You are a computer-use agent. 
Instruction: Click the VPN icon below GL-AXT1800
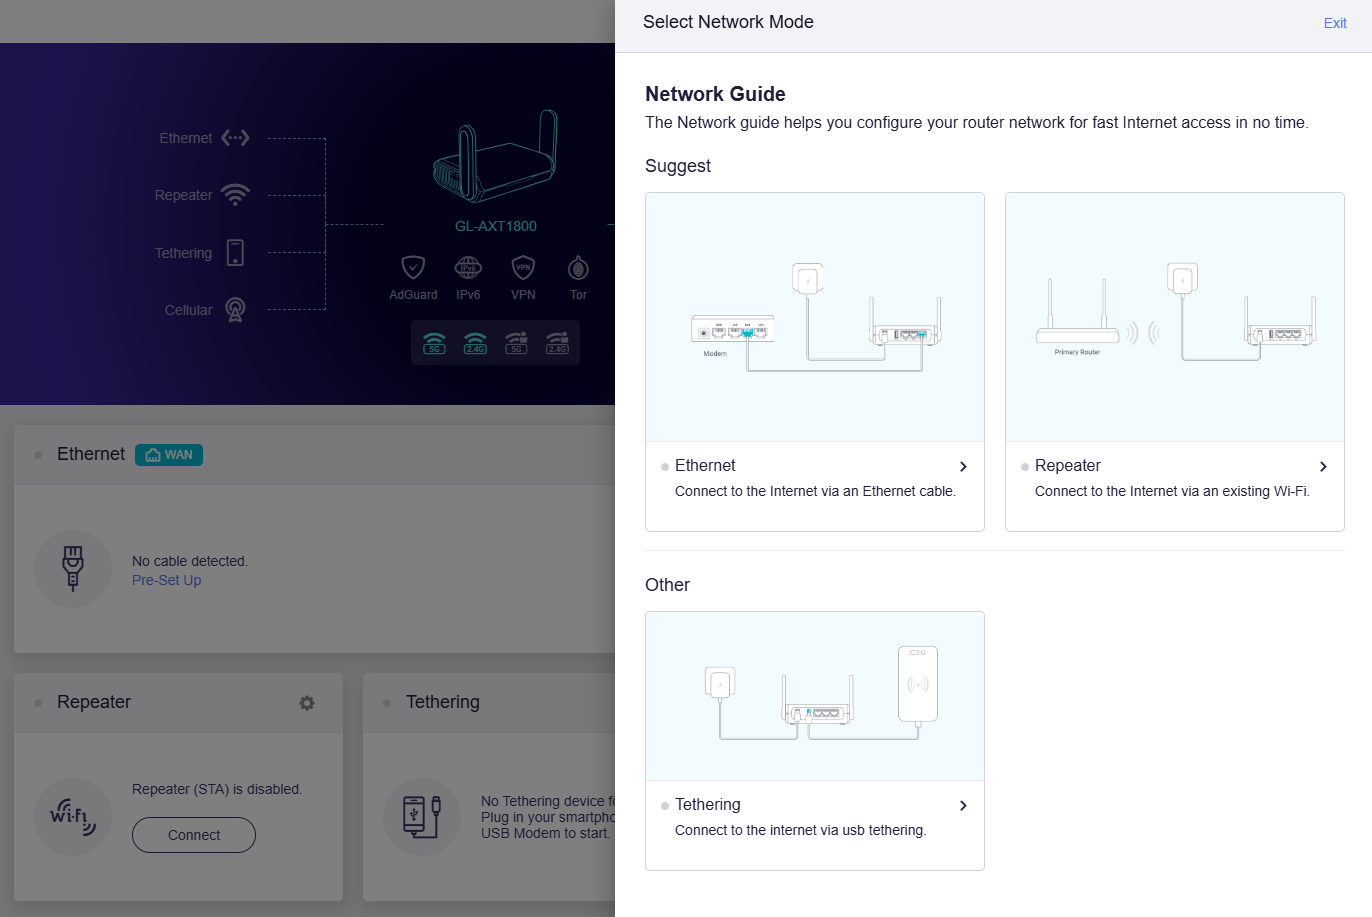(523, 269)
